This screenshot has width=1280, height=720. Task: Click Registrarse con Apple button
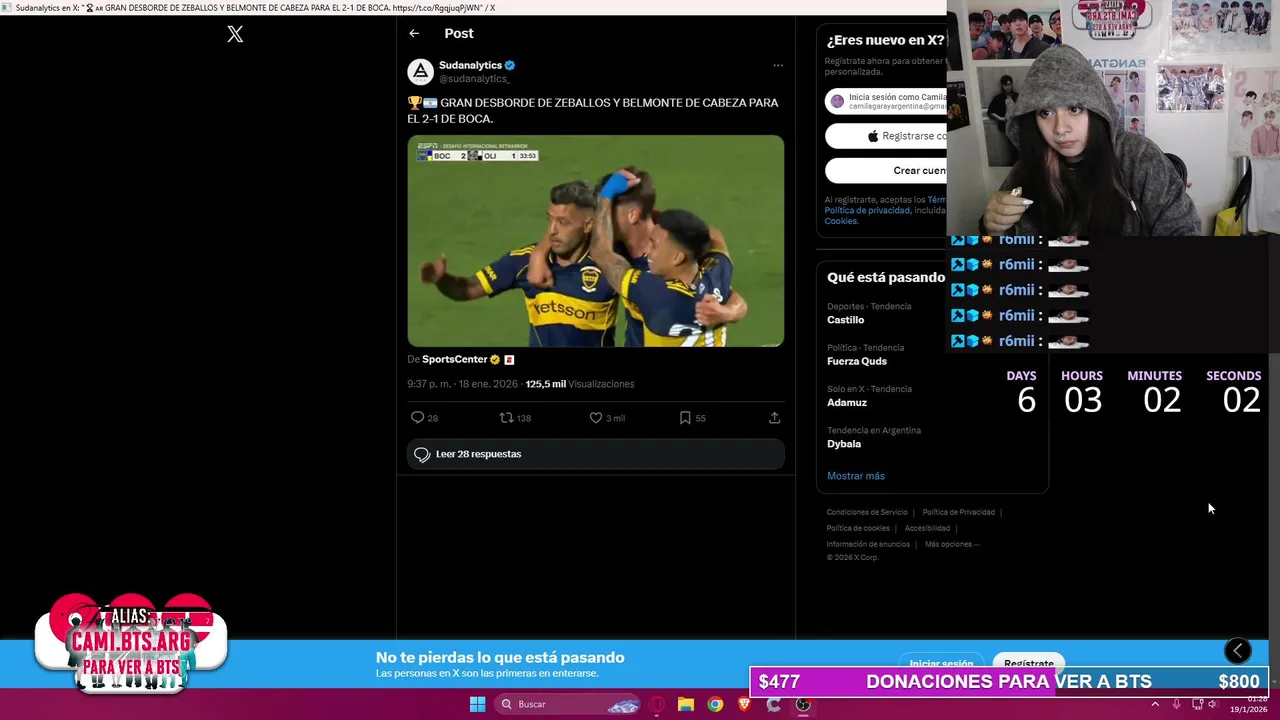[886, 136]
